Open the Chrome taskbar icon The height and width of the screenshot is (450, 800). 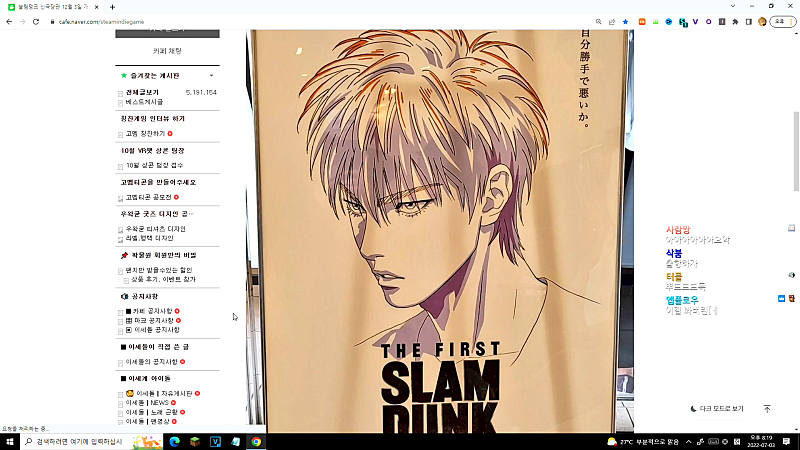(x=256, y=442)
